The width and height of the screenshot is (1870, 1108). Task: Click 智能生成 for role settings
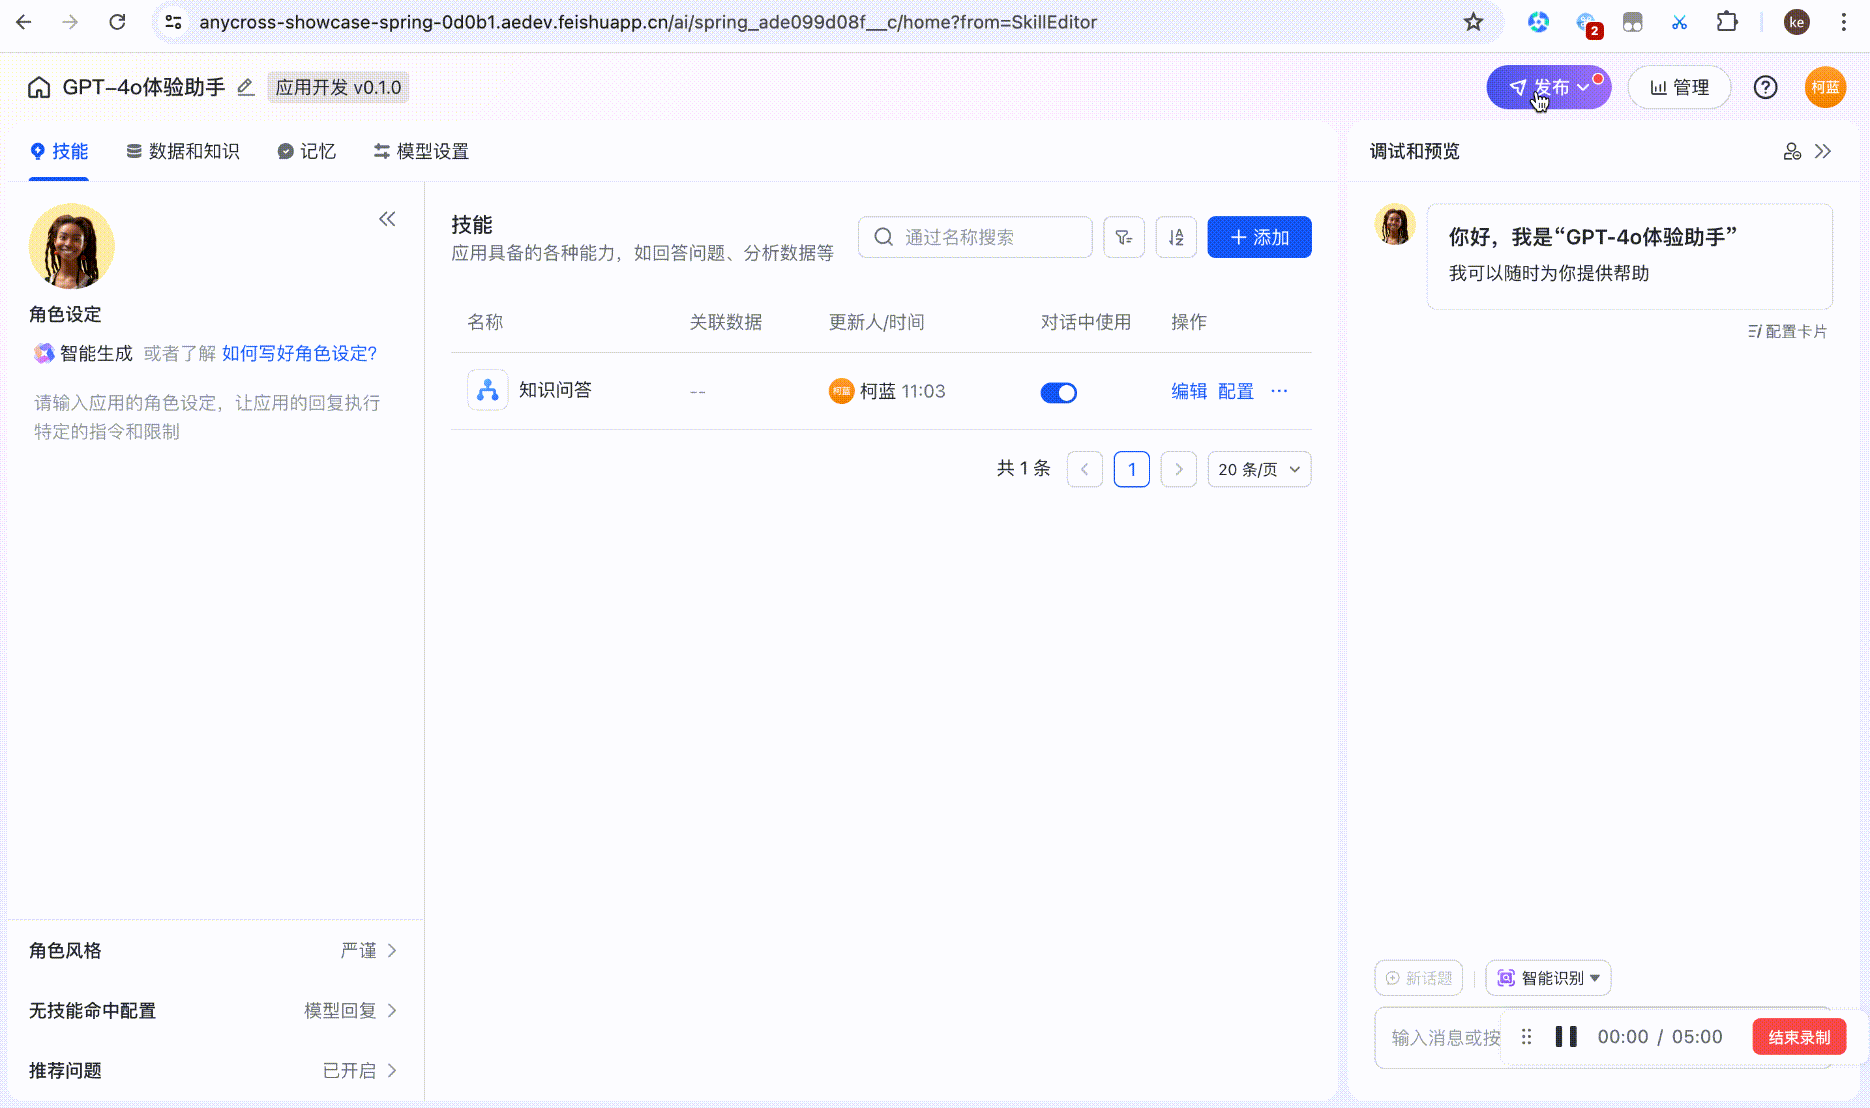pos(83,354)
